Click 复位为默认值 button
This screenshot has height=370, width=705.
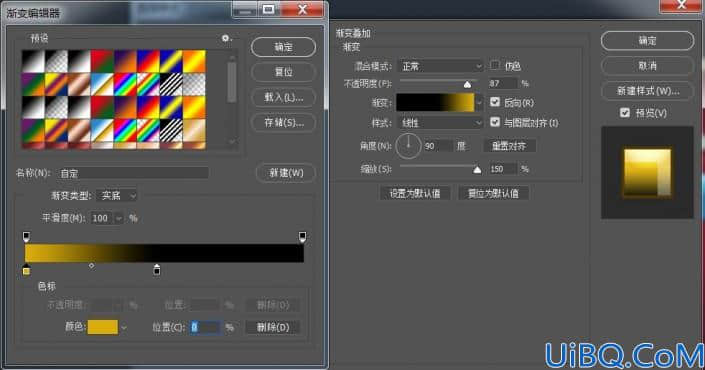pos(493,193)
